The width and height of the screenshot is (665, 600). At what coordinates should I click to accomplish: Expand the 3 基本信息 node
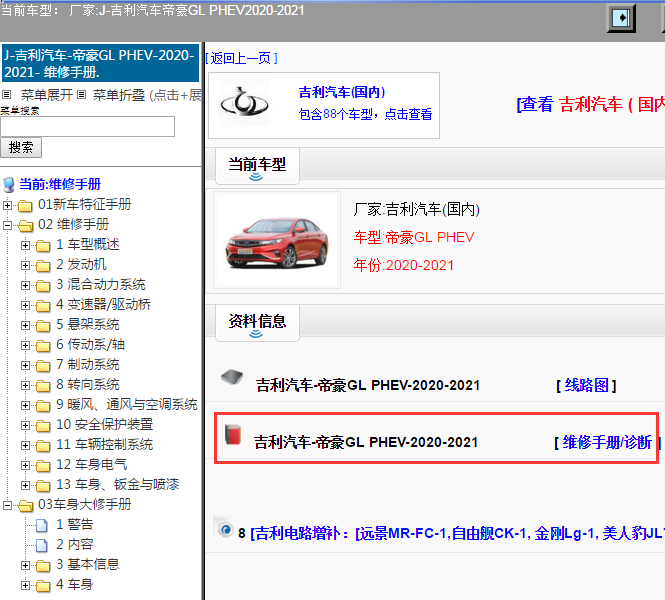click(25, 566)
